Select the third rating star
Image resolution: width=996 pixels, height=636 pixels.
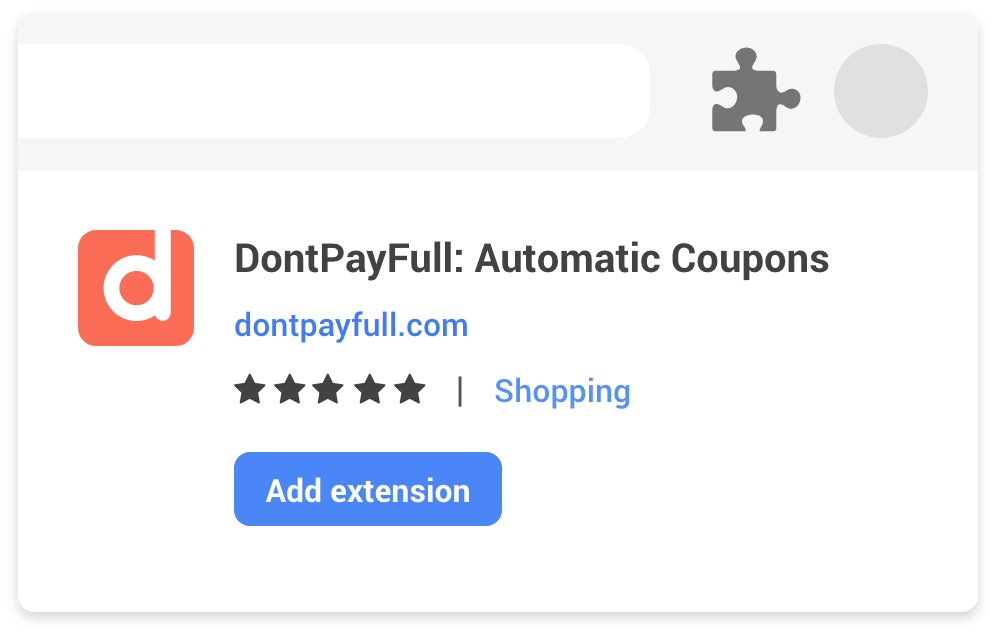[x=328, y=389]
